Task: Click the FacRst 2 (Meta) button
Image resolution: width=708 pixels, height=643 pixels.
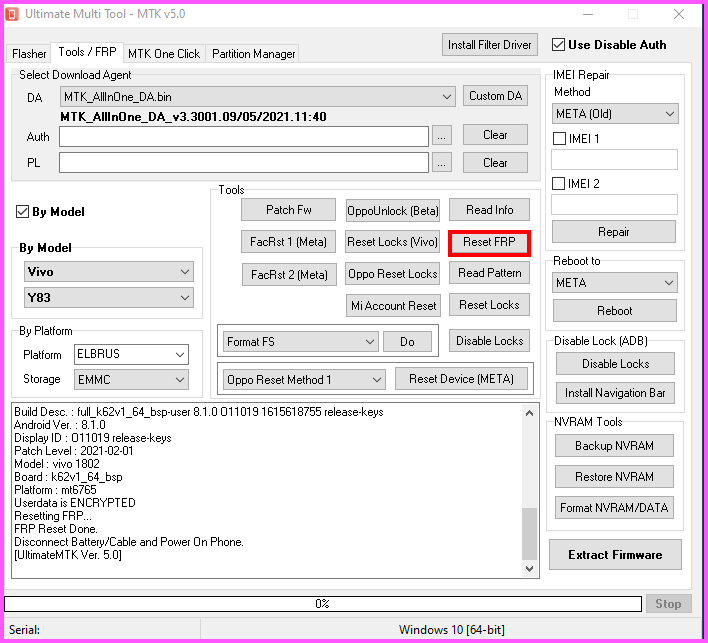Action: tap(289, 275)
